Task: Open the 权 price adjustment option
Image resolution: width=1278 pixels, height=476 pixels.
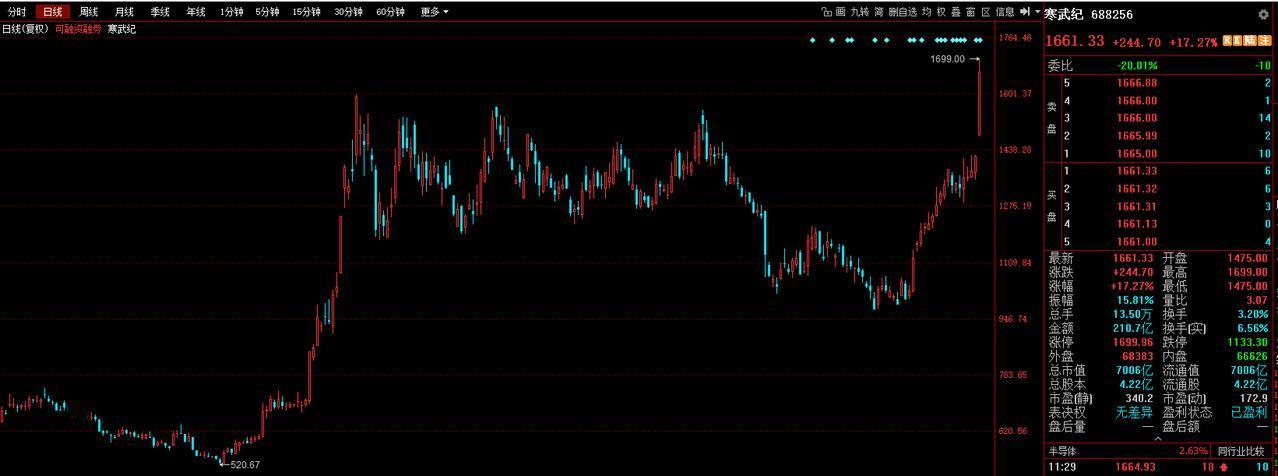Action: tap(941, 12)
